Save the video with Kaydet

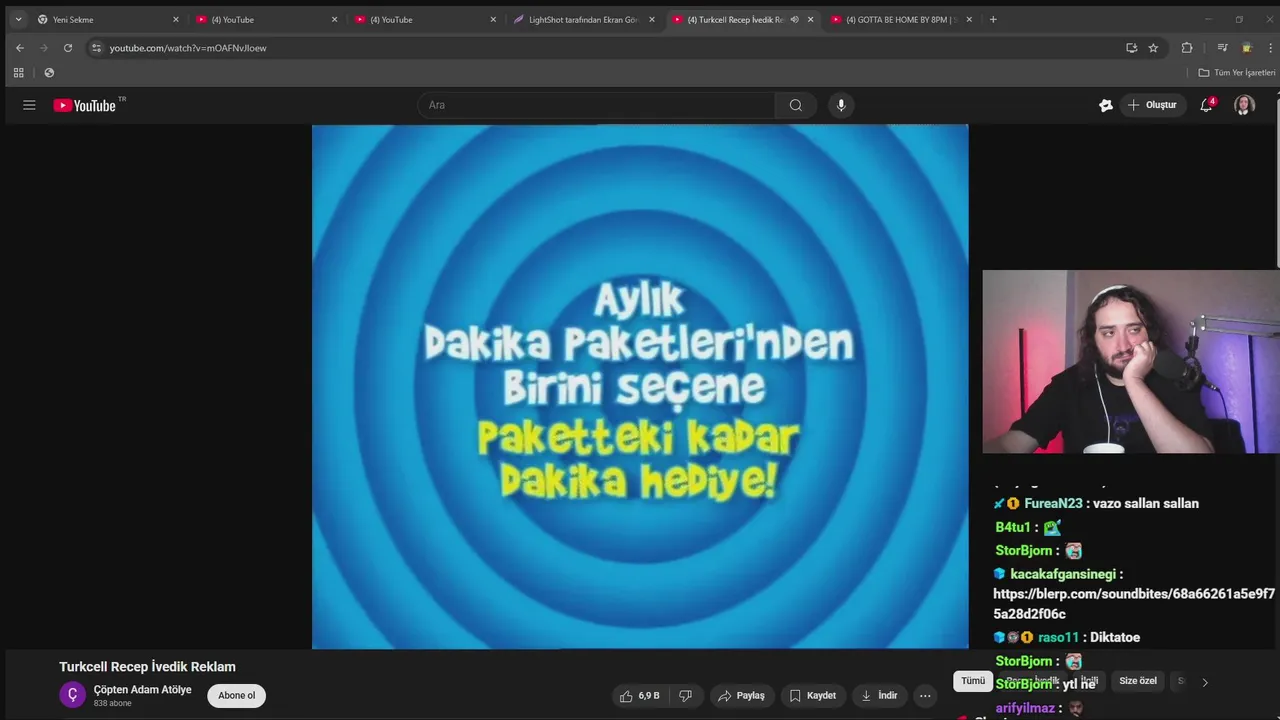812,695
